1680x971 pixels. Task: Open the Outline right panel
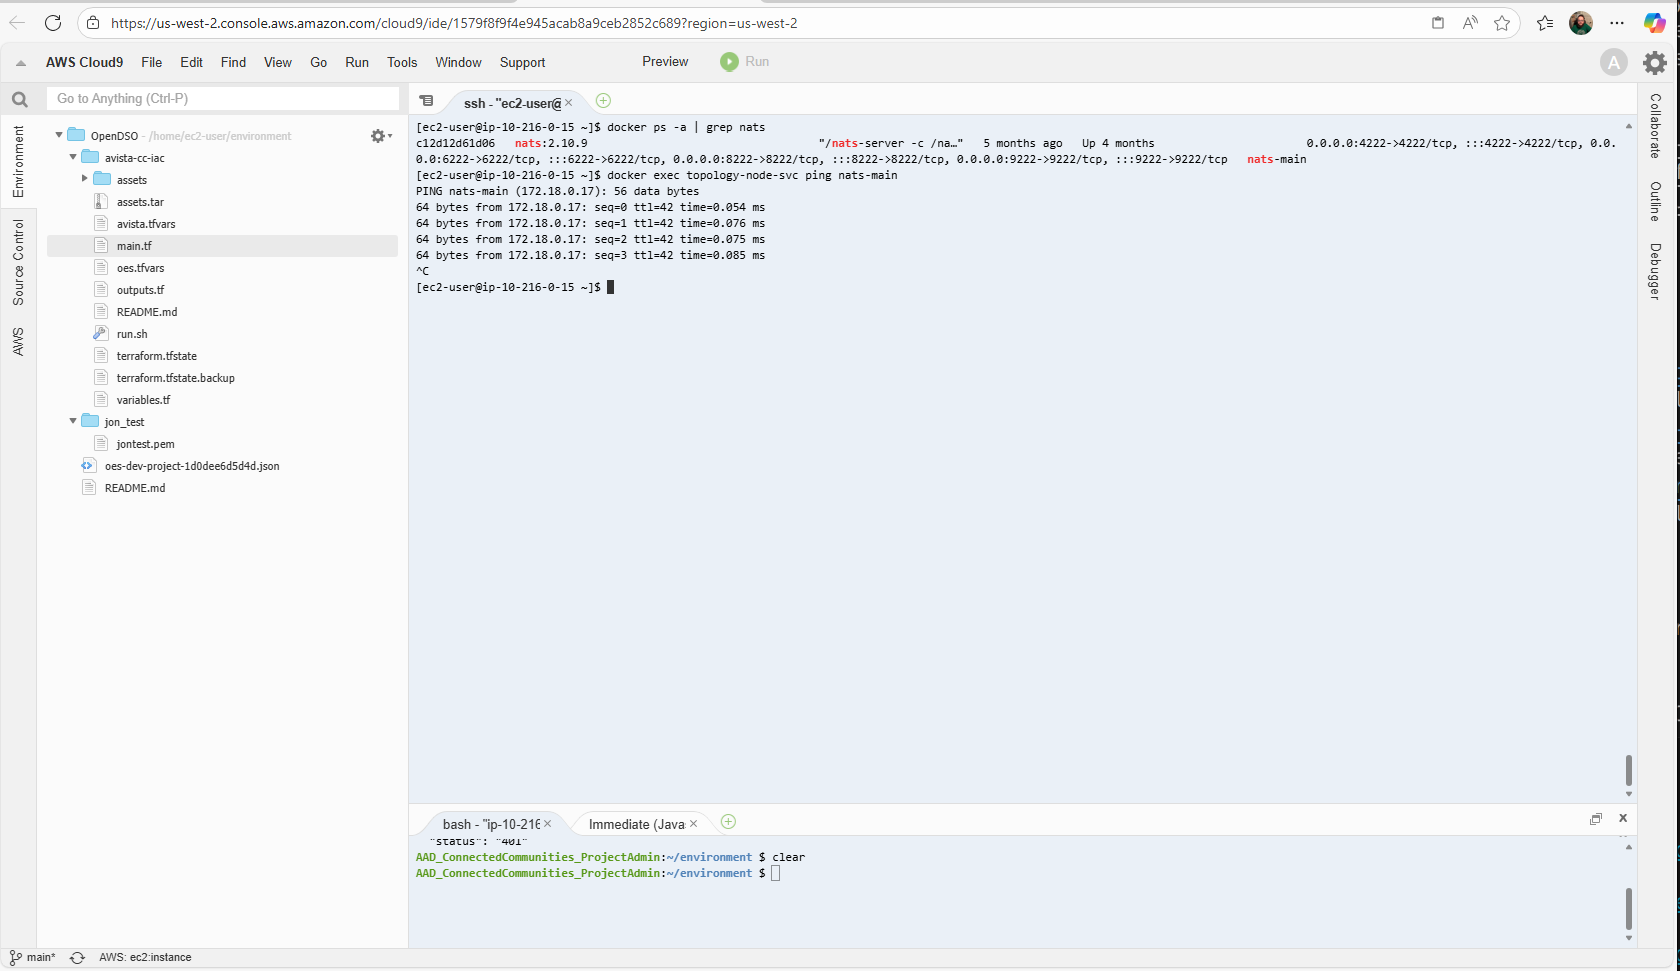[x=1656, y=201]
